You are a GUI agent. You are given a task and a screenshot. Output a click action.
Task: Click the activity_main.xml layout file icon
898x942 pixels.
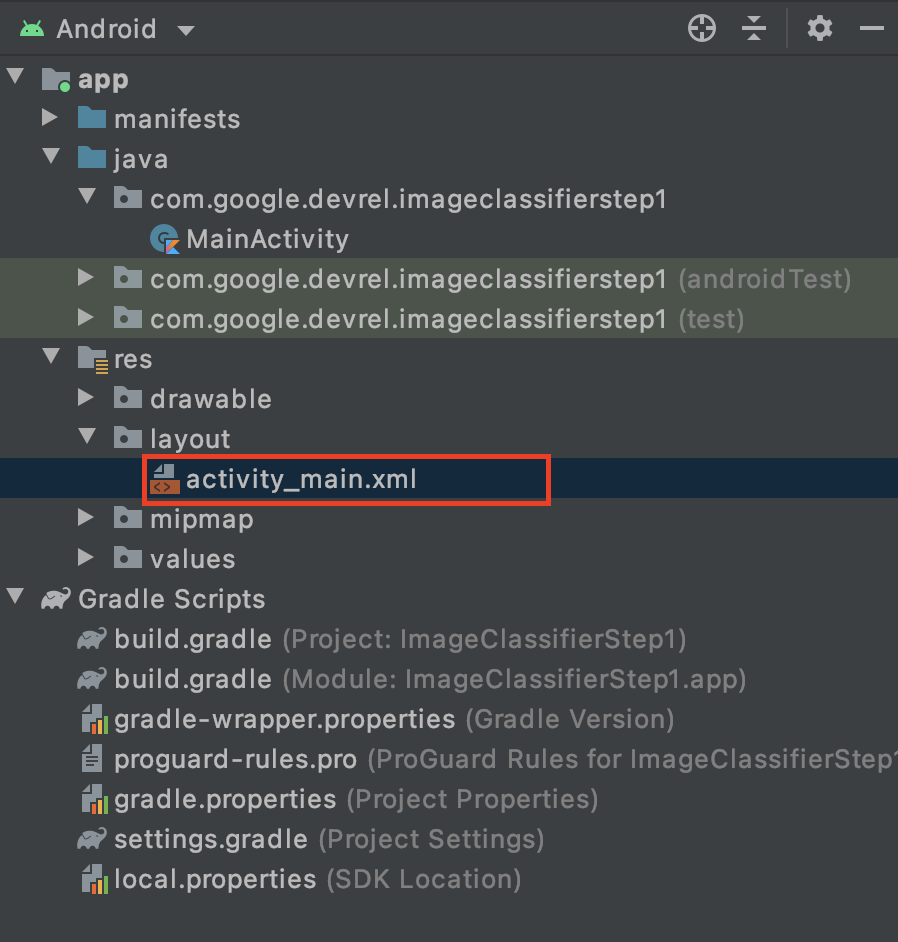[163, 479]
